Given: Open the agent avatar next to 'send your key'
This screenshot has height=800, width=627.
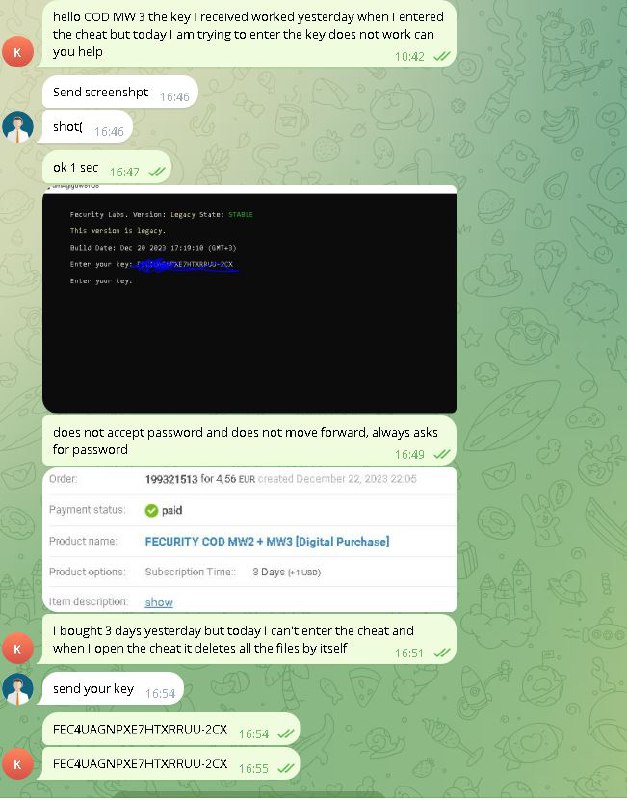Looking at the screenshot, I should point(18,689).
